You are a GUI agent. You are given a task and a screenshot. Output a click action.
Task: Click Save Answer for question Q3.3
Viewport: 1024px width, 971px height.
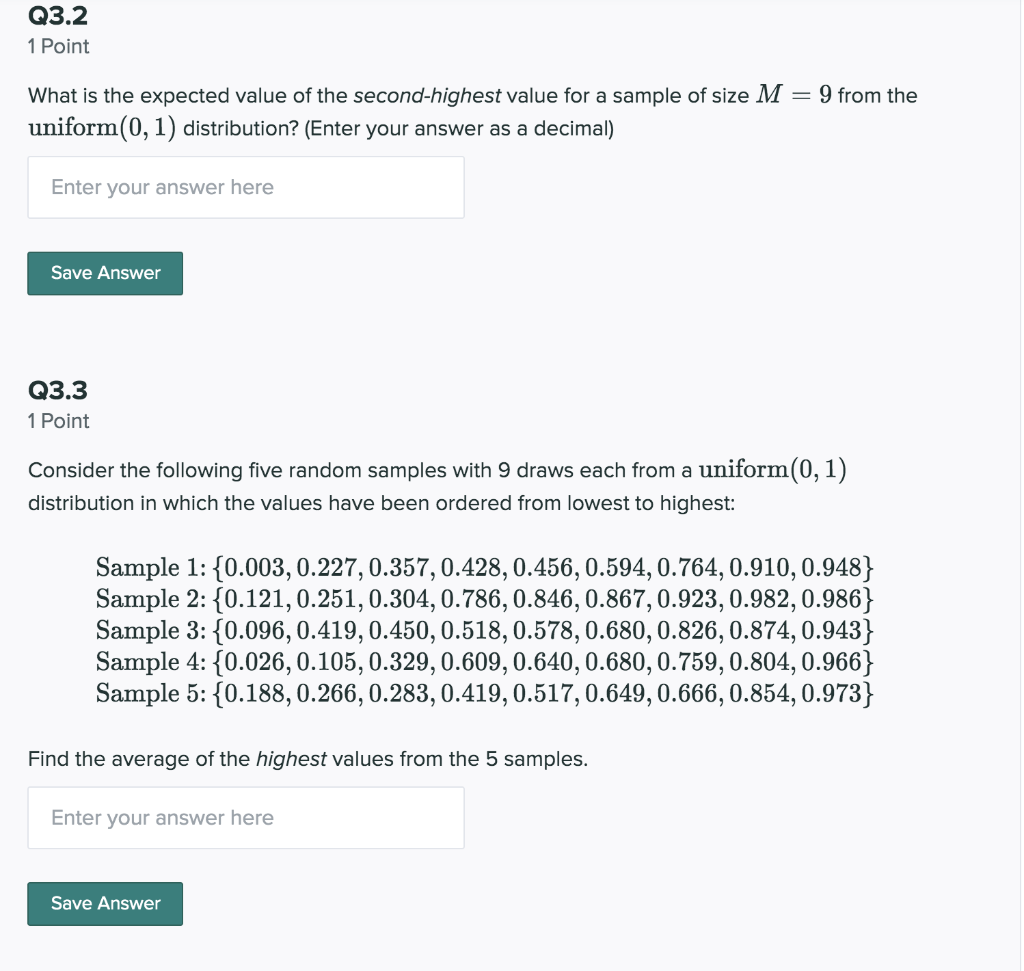pyautogui.click(x=104, y=903)
